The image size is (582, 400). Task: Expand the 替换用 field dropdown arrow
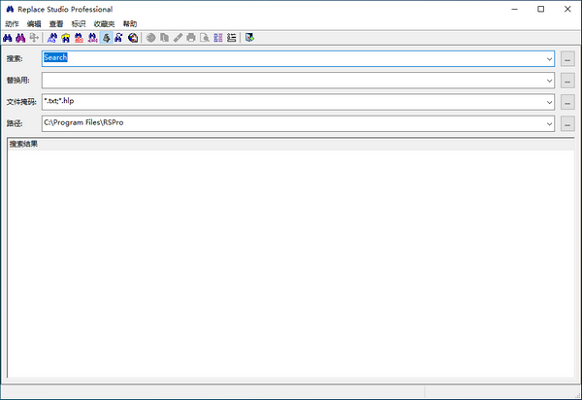pos(549,81)
